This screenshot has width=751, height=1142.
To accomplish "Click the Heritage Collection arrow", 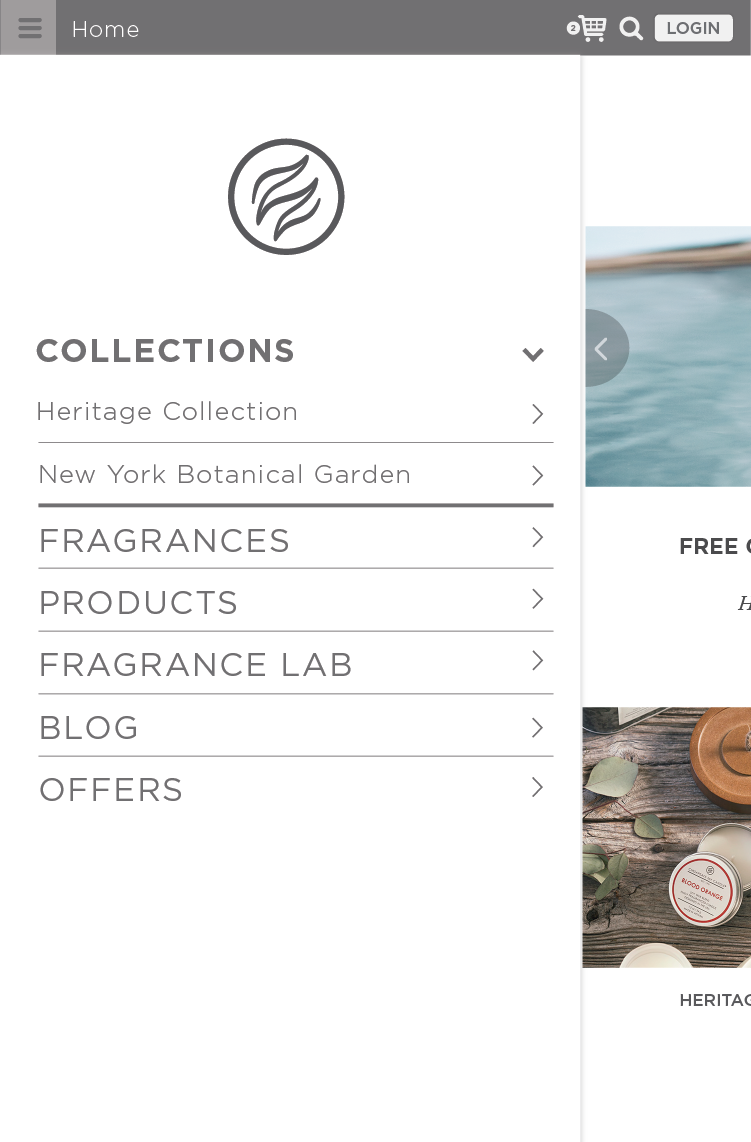I will coord(538,414).
